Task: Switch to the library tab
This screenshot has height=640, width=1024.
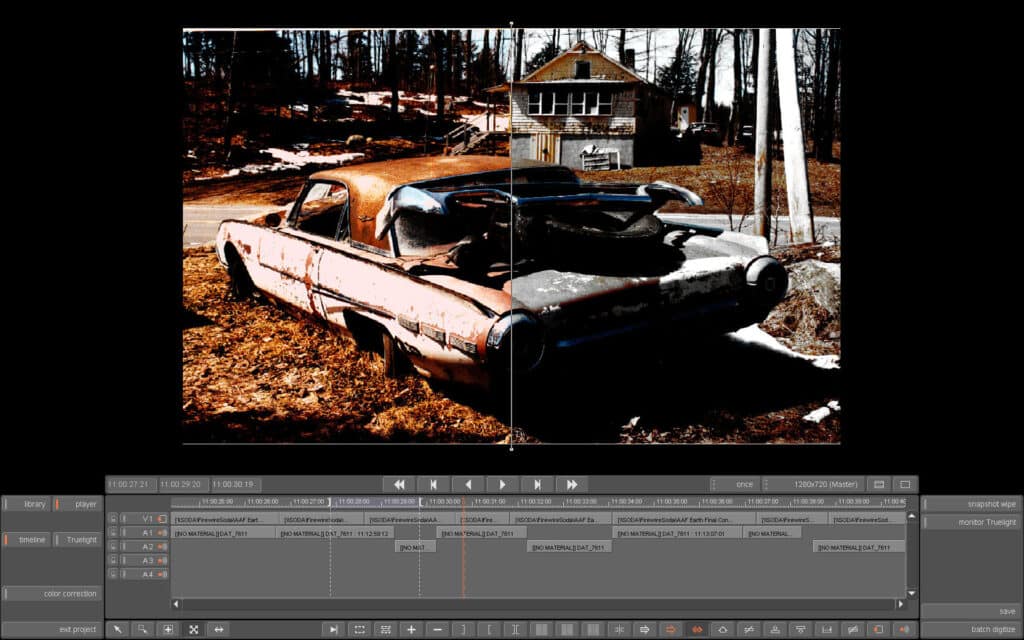Action: (x=27, y=504)
